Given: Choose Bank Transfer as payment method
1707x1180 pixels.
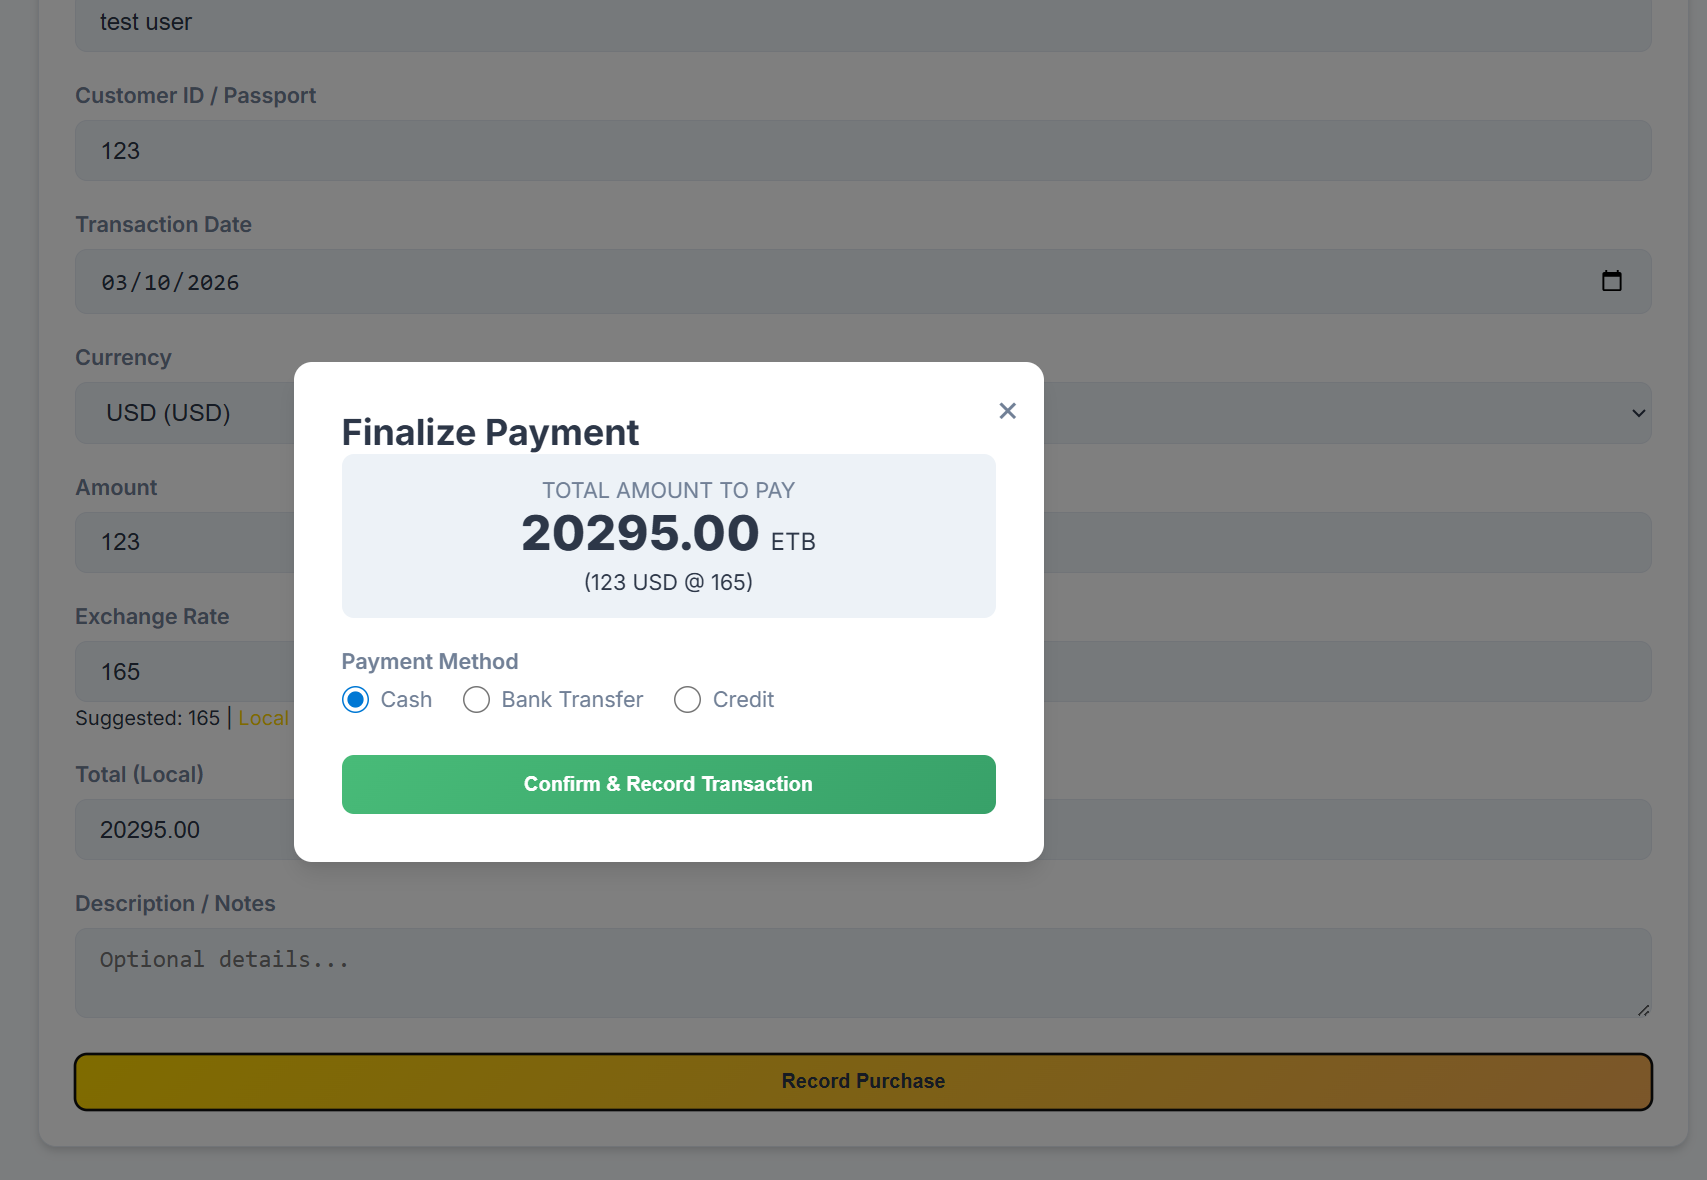Looking at the screenshot, I should tap(476, 700).
